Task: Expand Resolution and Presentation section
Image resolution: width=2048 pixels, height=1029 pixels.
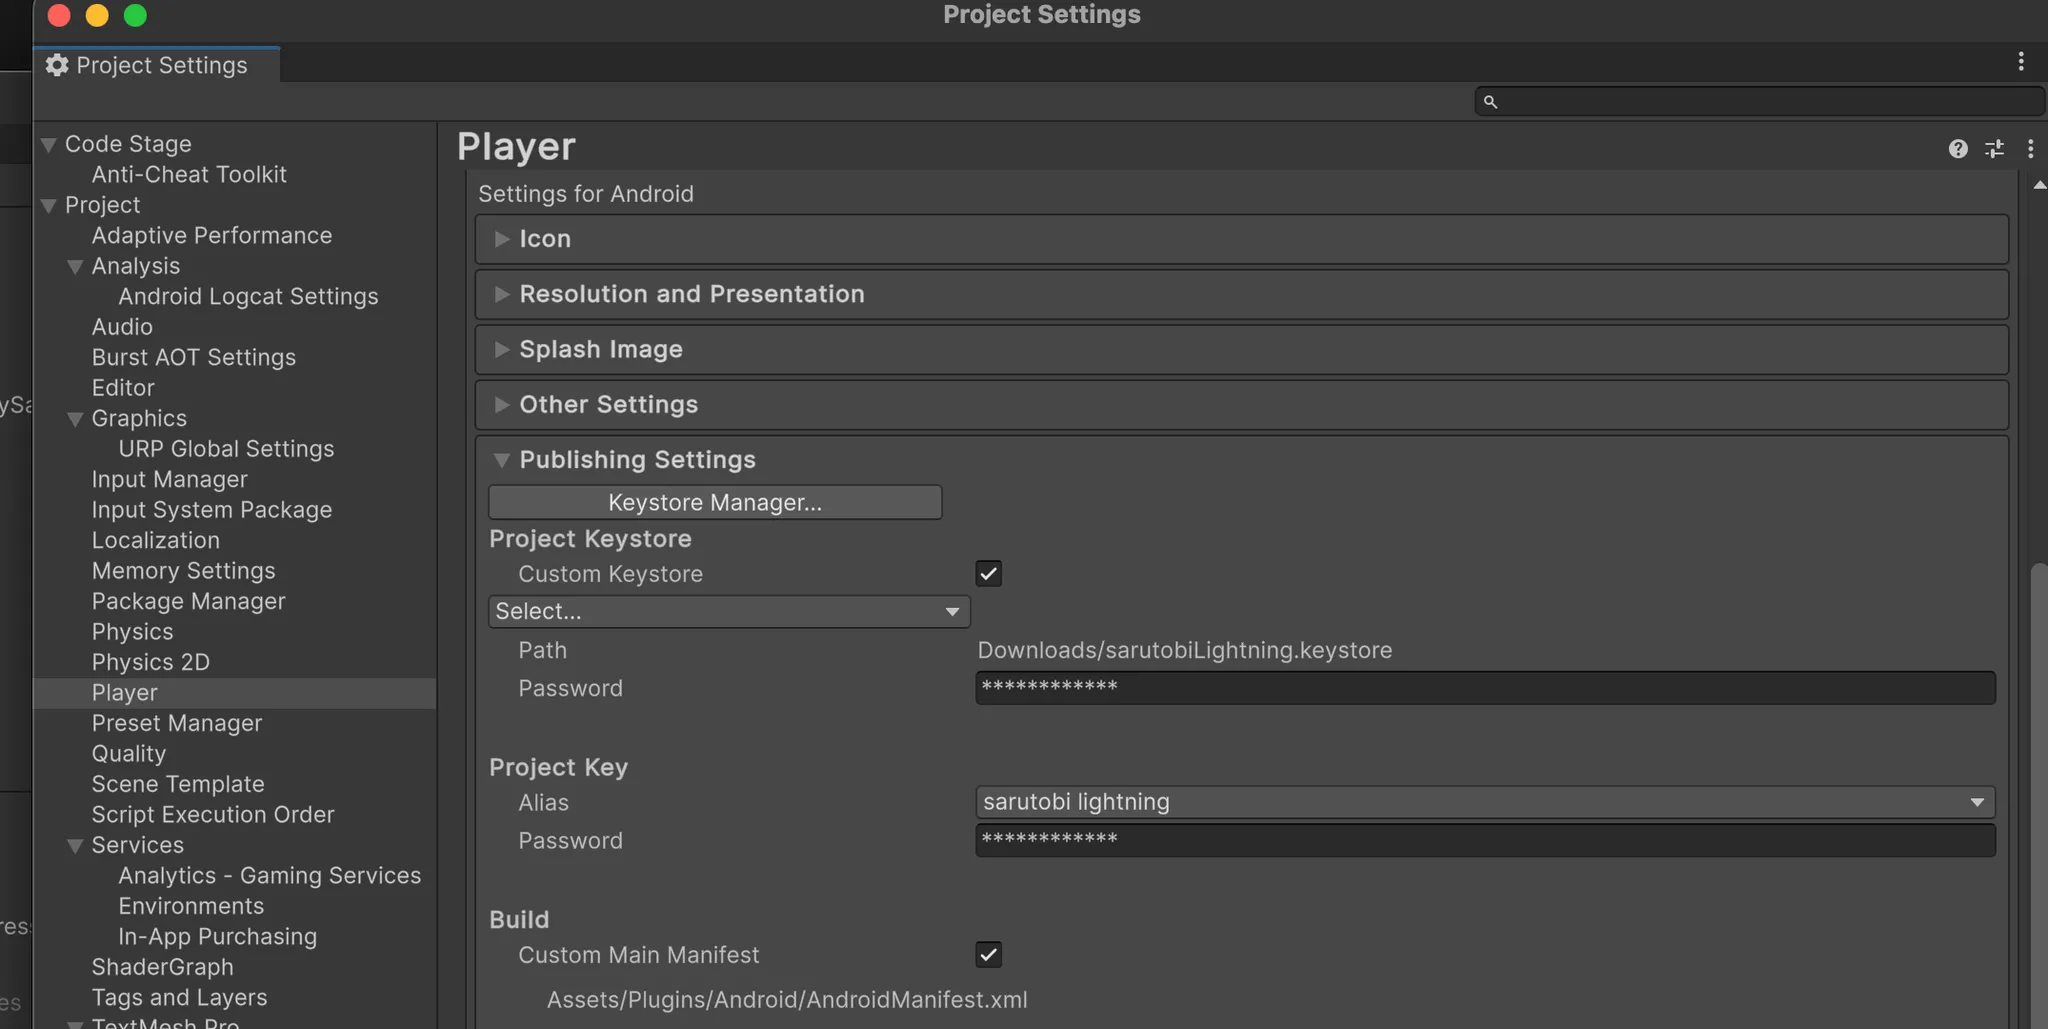Action: click(x=1241, y=294)
